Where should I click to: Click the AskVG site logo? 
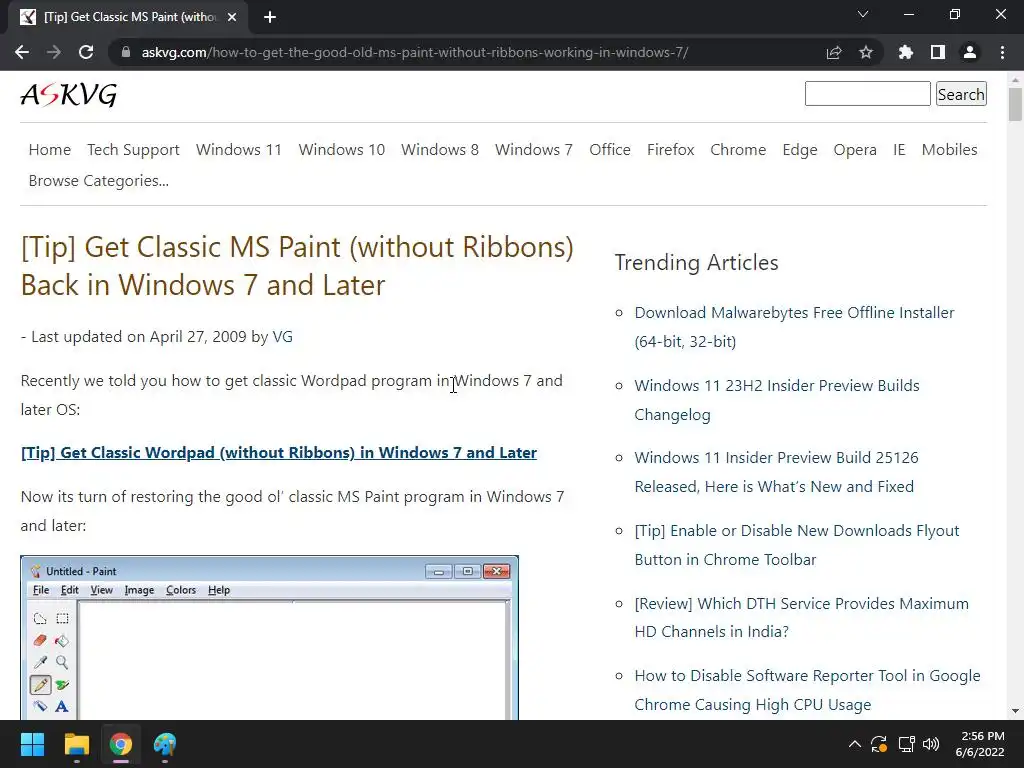point(69,95)
